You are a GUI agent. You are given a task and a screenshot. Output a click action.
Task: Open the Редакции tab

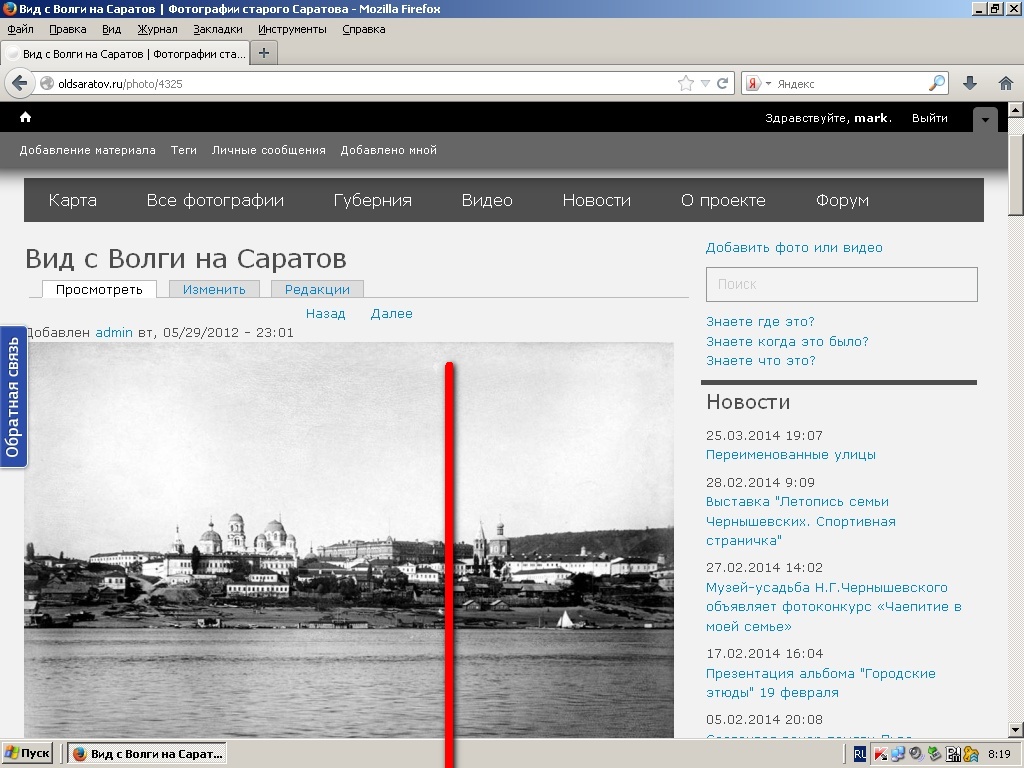[317, 289]
